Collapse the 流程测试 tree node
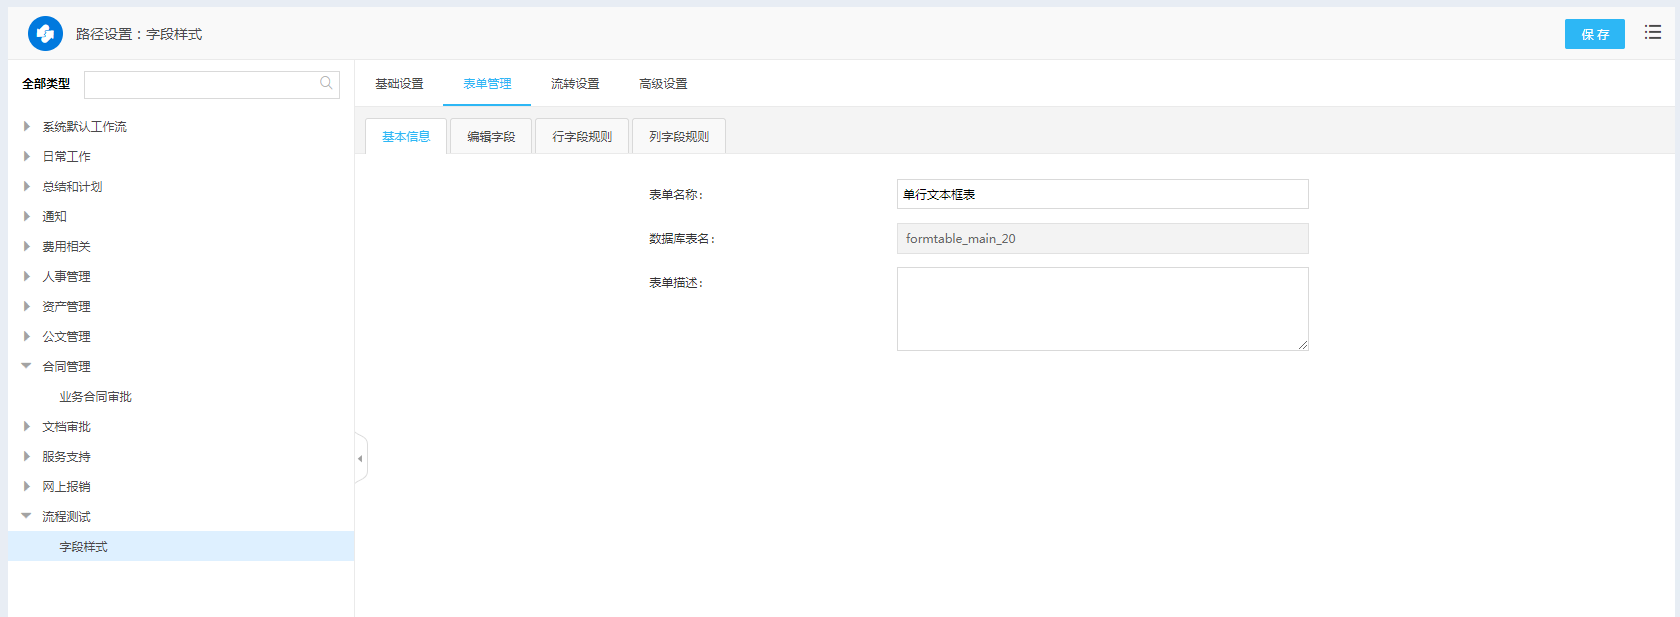Viewport: 1680px width, 617px height. click(27, 517)
